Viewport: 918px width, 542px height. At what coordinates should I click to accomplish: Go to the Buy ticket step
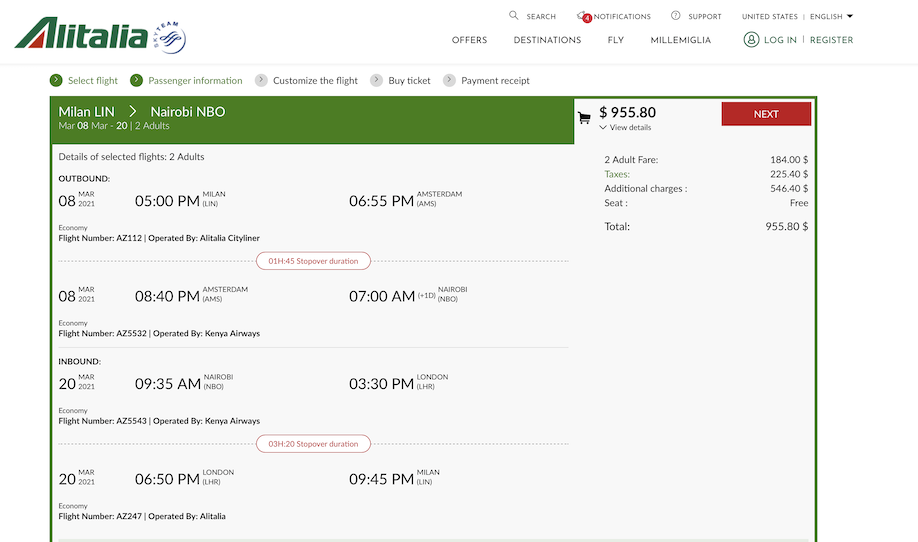coord(409,81)
